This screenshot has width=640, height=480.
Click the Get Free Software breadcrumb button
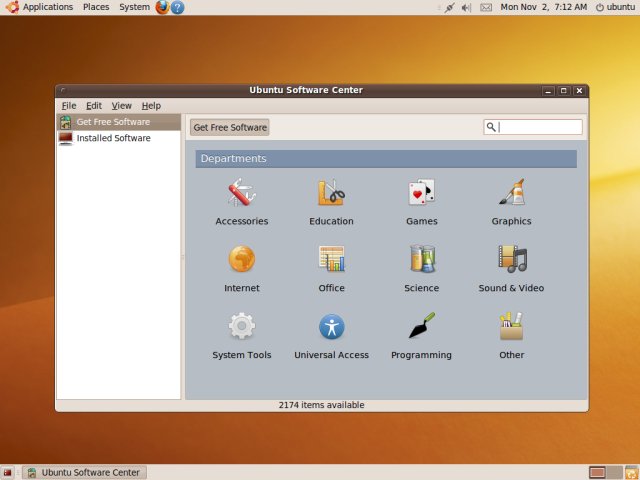(230, 127)
